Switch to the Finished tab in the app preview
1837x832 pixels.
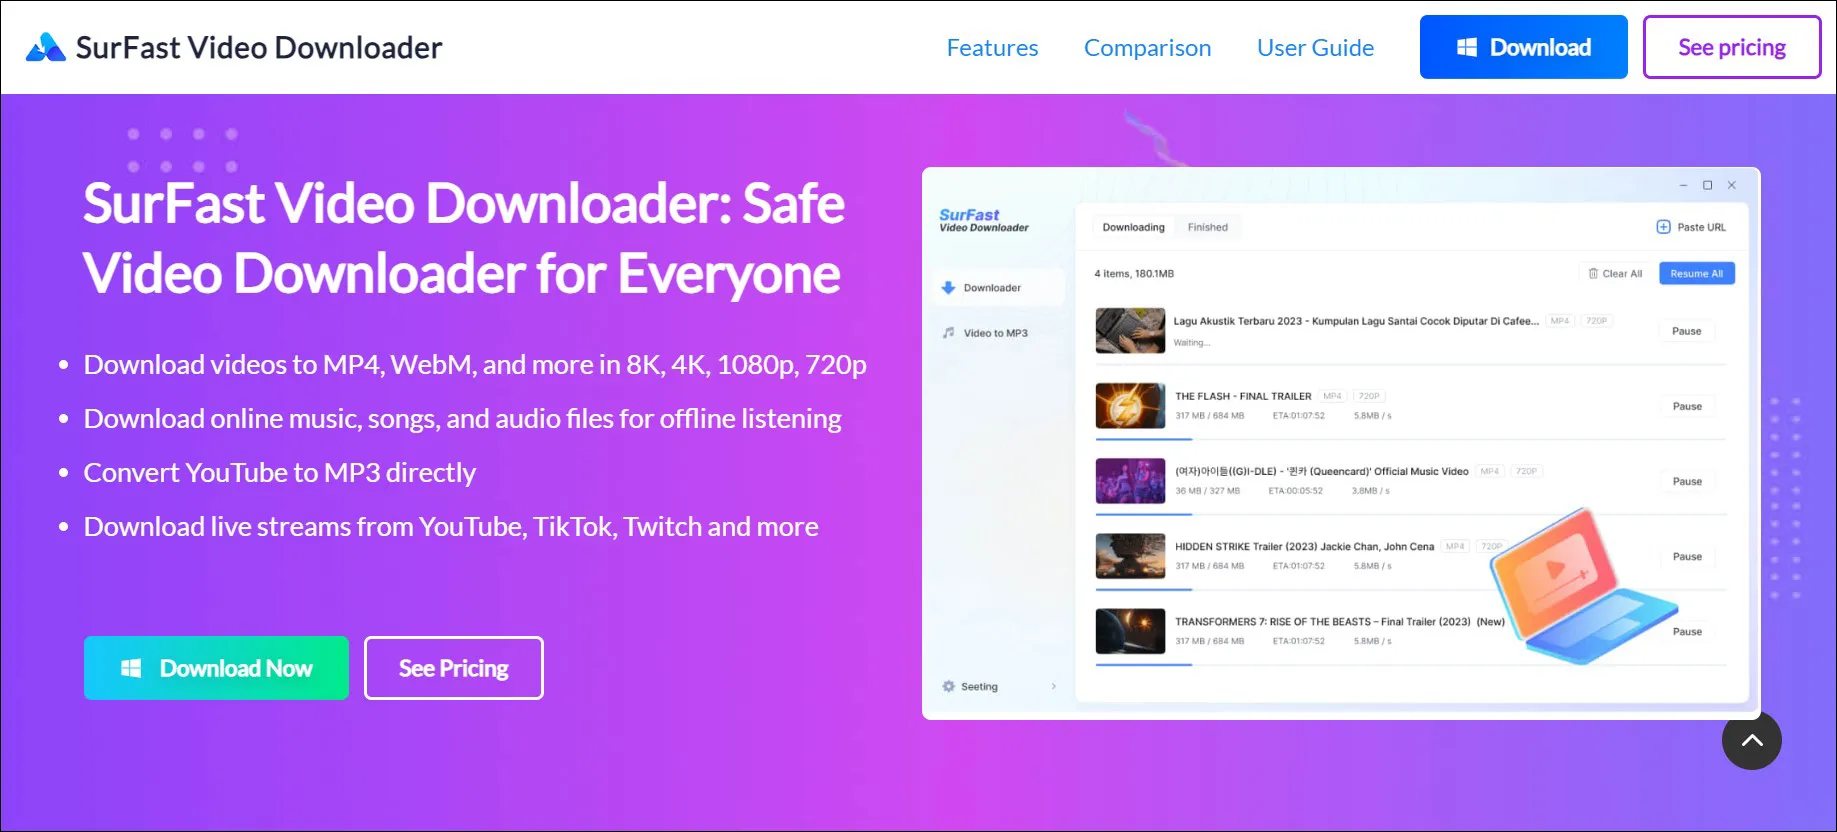pos(1208,227)
